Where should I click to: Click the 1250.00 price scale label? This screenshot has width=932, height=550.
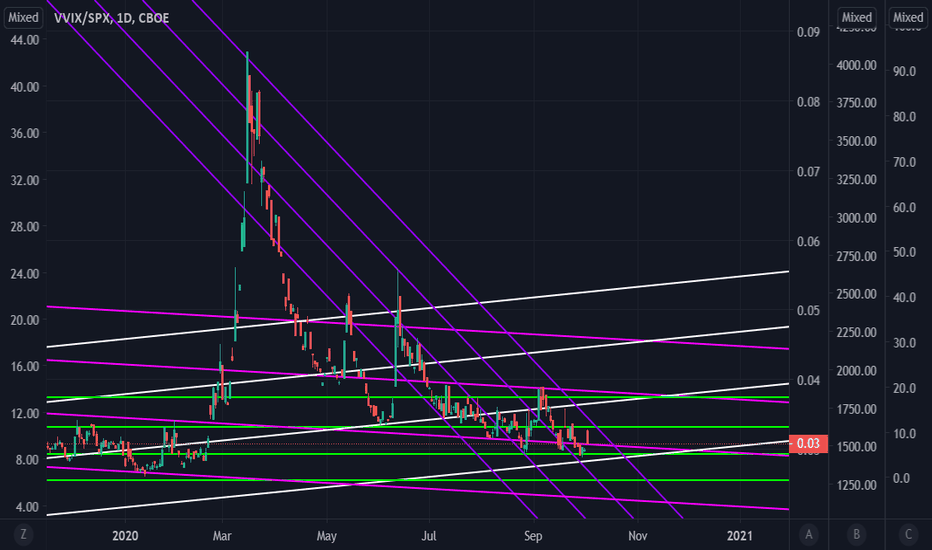(x=857, y=485)
